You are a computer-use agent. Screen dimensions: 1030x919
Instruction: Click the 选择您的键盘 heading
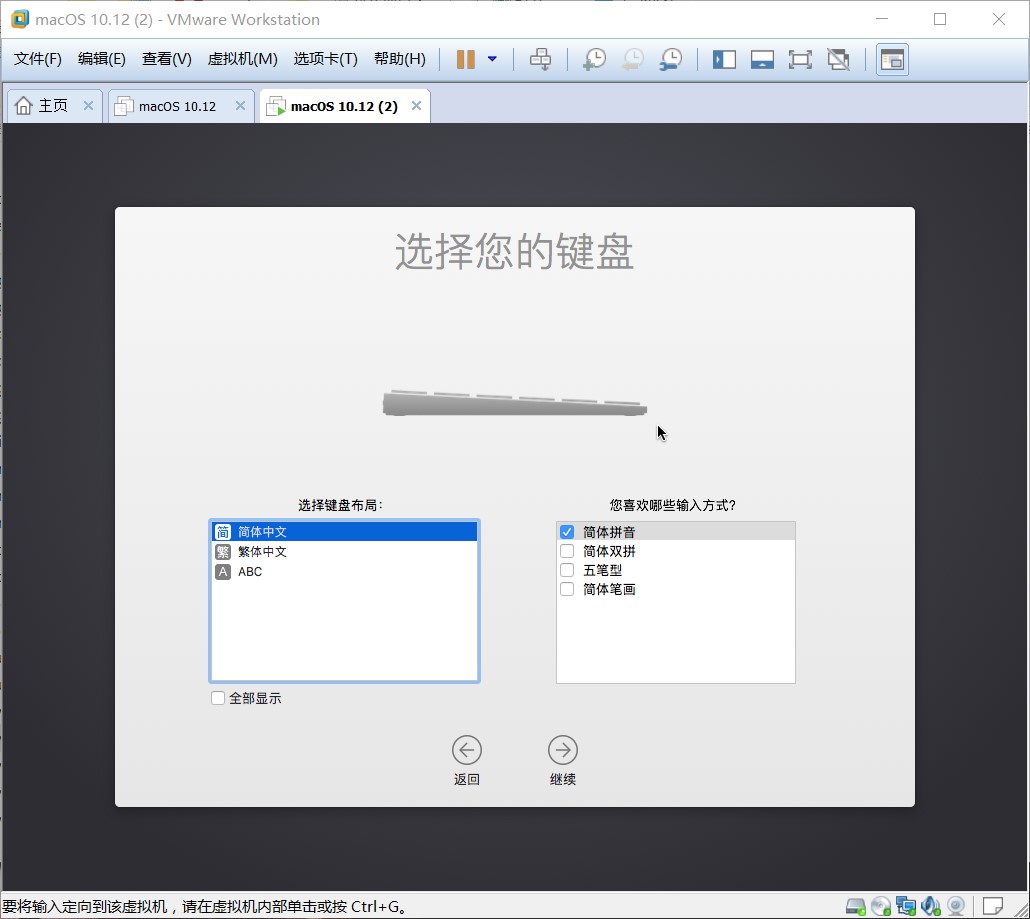tap(514, 252)
